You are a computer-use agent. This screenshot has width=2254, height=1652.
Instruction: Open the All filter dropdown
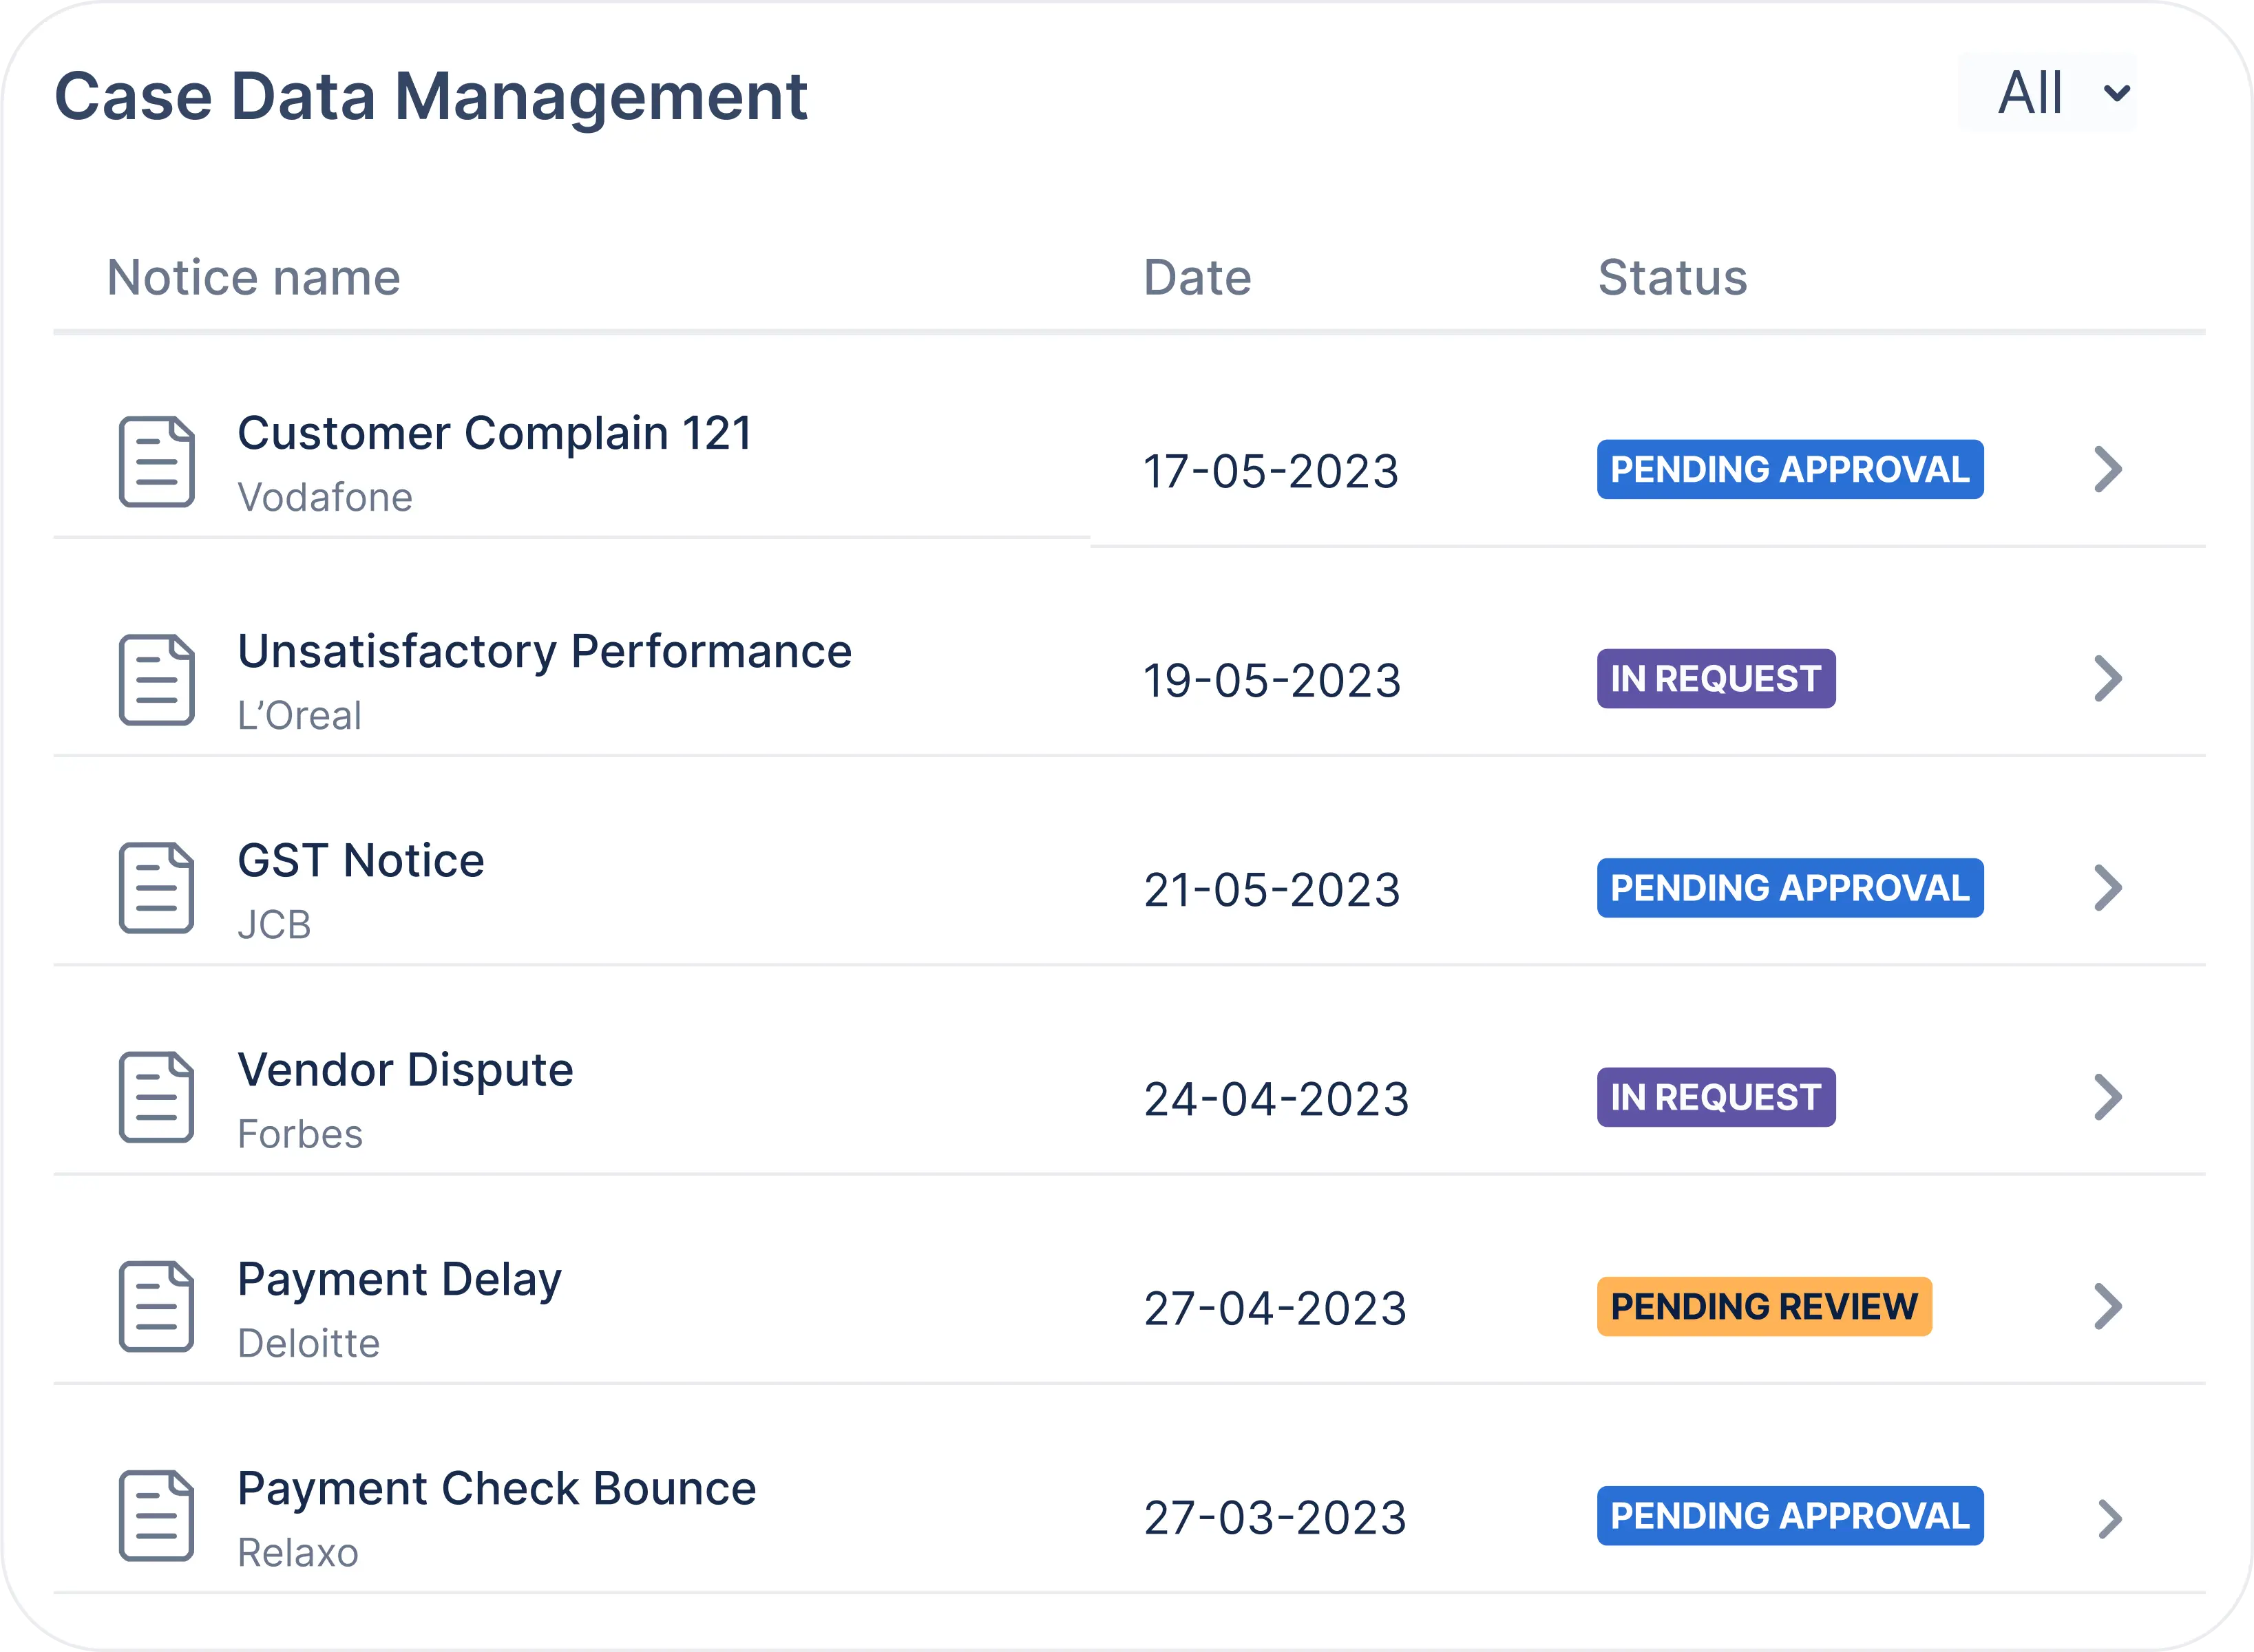click(2046, 93)
